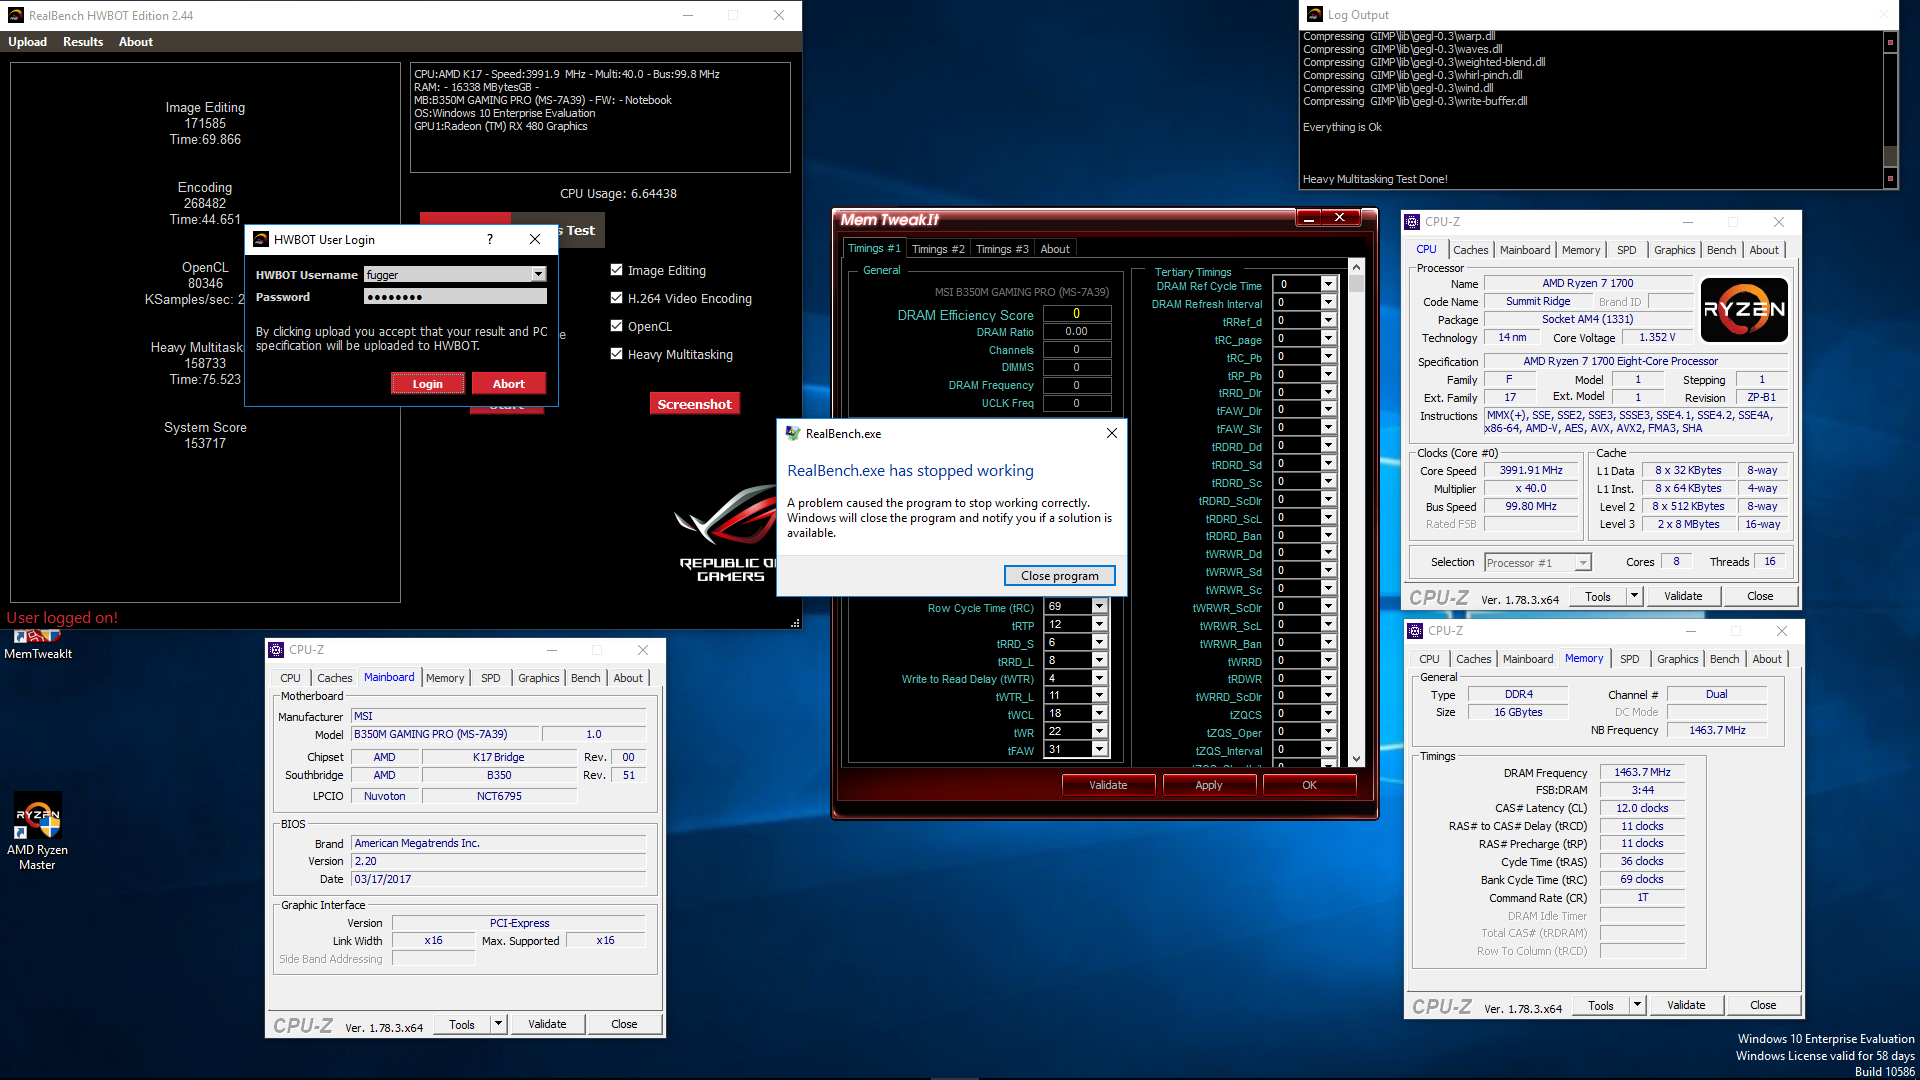Close the Mem TweakIt window
1920x1080 pixels.
[x=1340, y=218]
